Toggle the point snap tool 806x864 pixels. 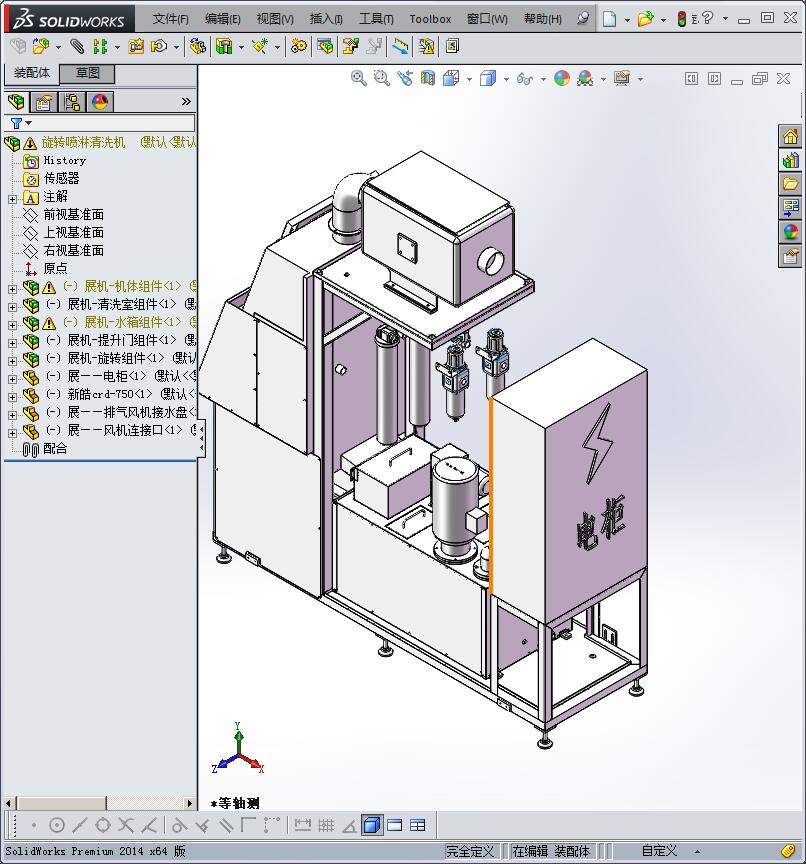point(34,825)
